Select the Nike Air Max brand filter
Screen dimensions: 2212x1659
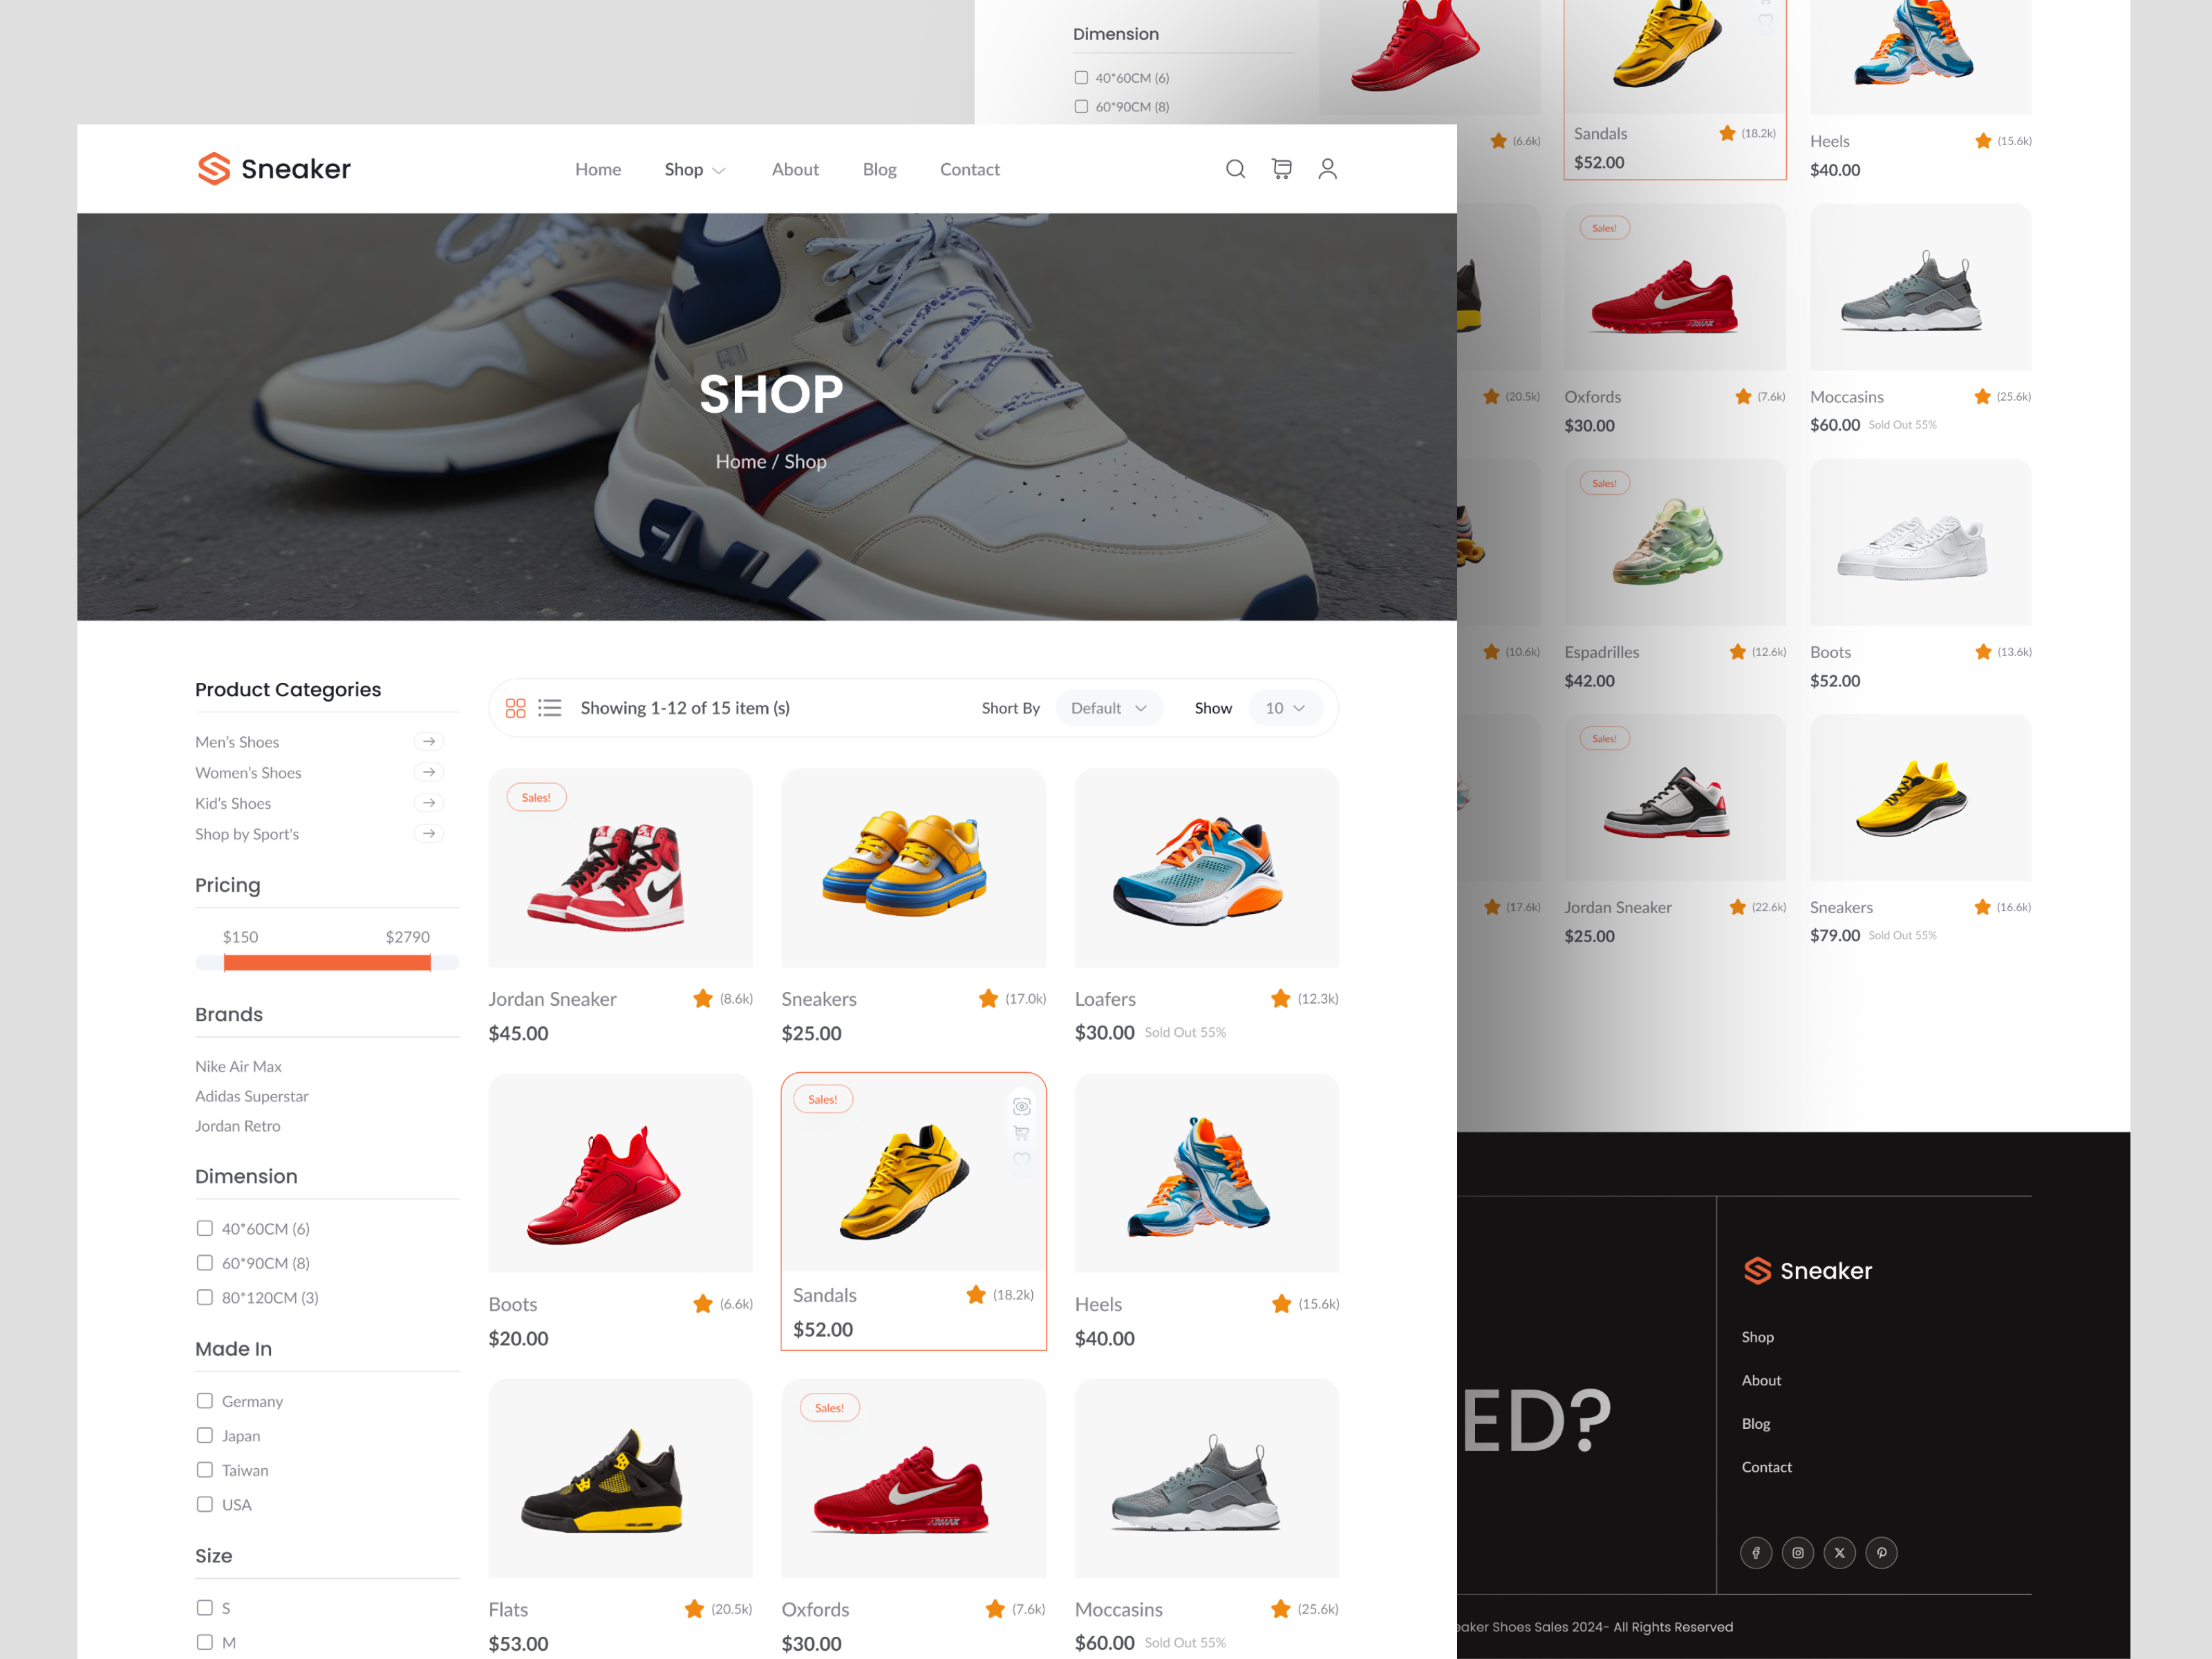[238, 1066]
